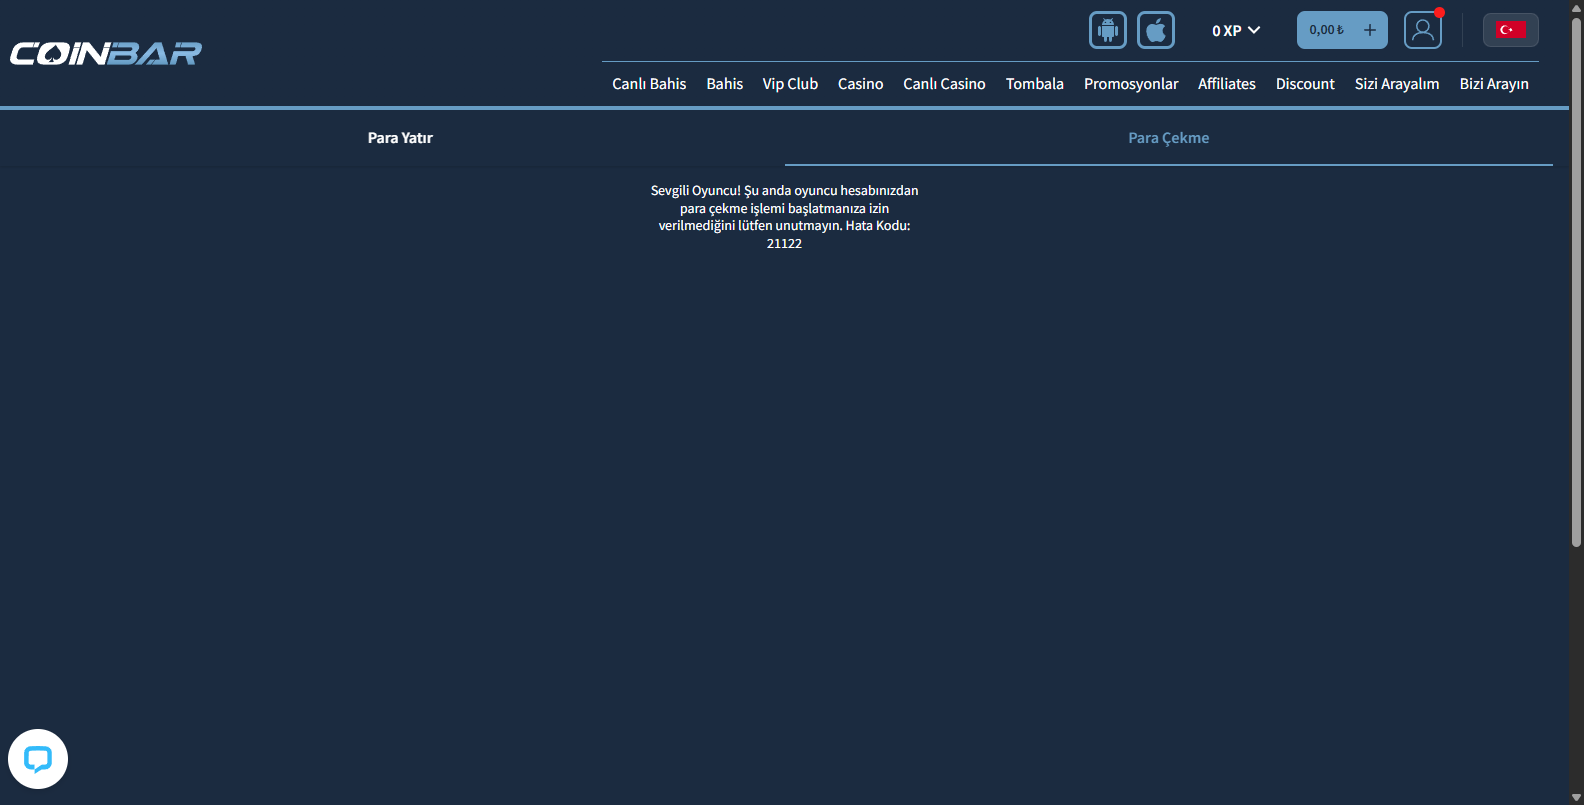This screenshot has height=805, width=1584.
Task: Select the Para Çekme tab
Action: pyautogui.click(x=1168, y=138)
